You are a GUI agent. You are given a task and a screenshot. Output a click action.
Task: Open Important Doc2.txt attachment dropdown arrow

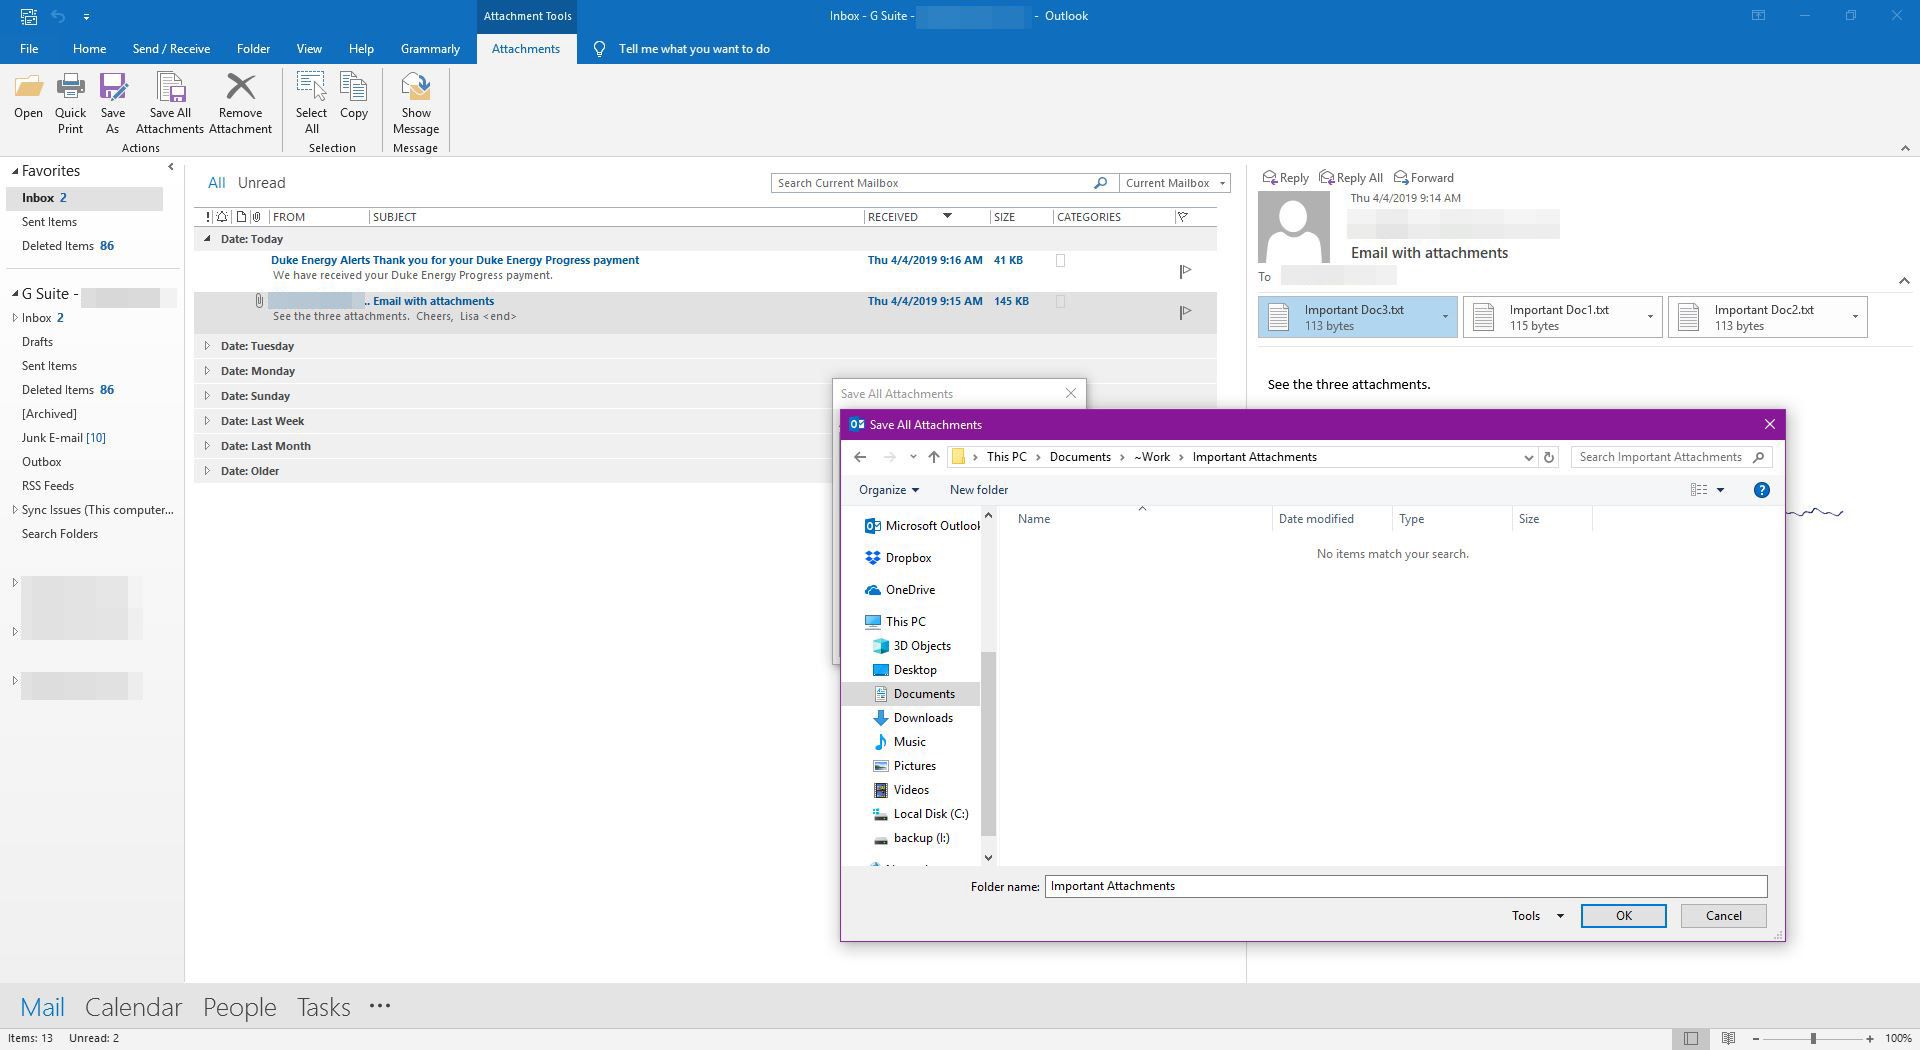tap(1855, 317)
